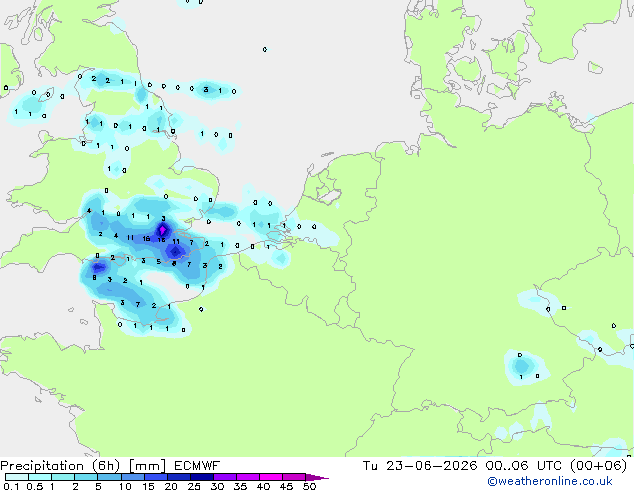634x490 pixels.
Task: Click the legend value "40"
Action: (263, 486)
